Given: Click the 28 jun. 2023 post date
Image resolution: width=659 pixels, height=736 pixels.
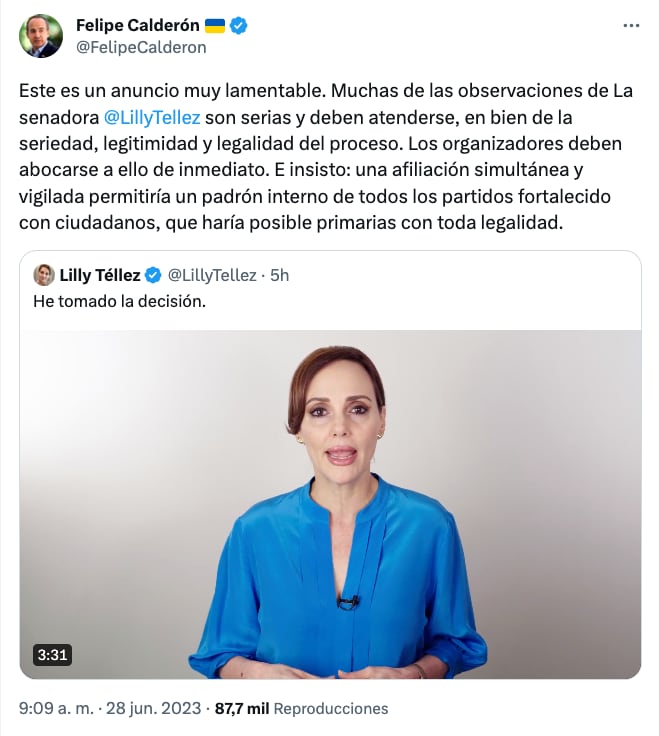Looking at the screenshot, I should [152, 708].
